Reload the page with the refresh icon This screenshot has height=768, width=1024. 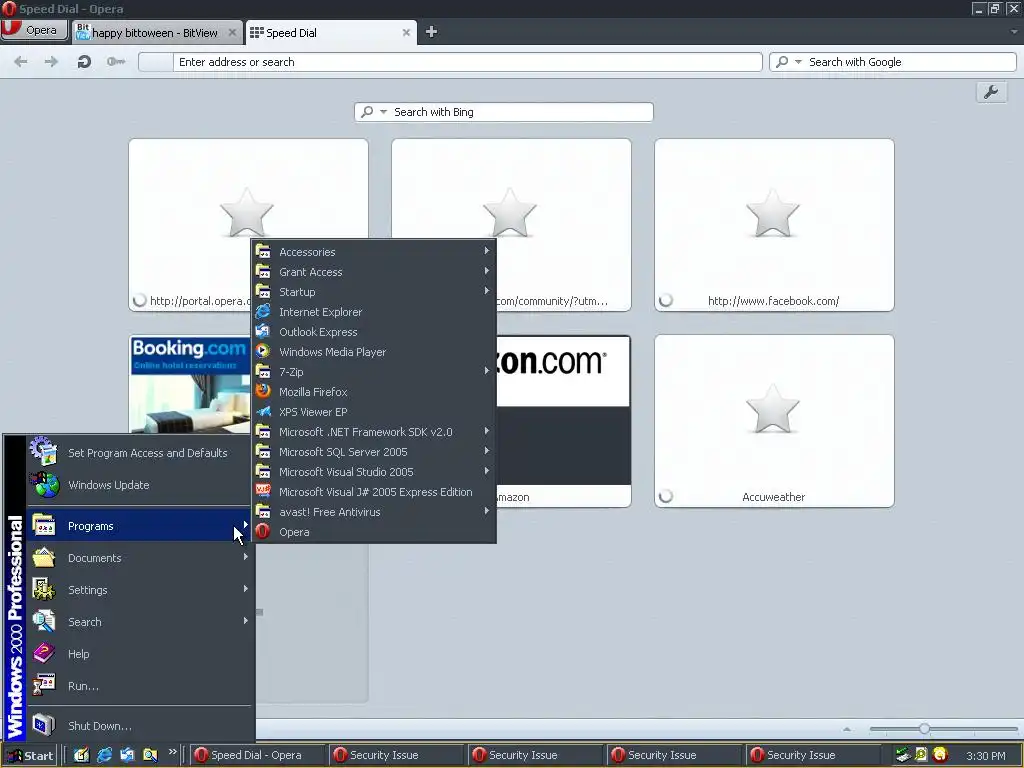tap(84, 62)
